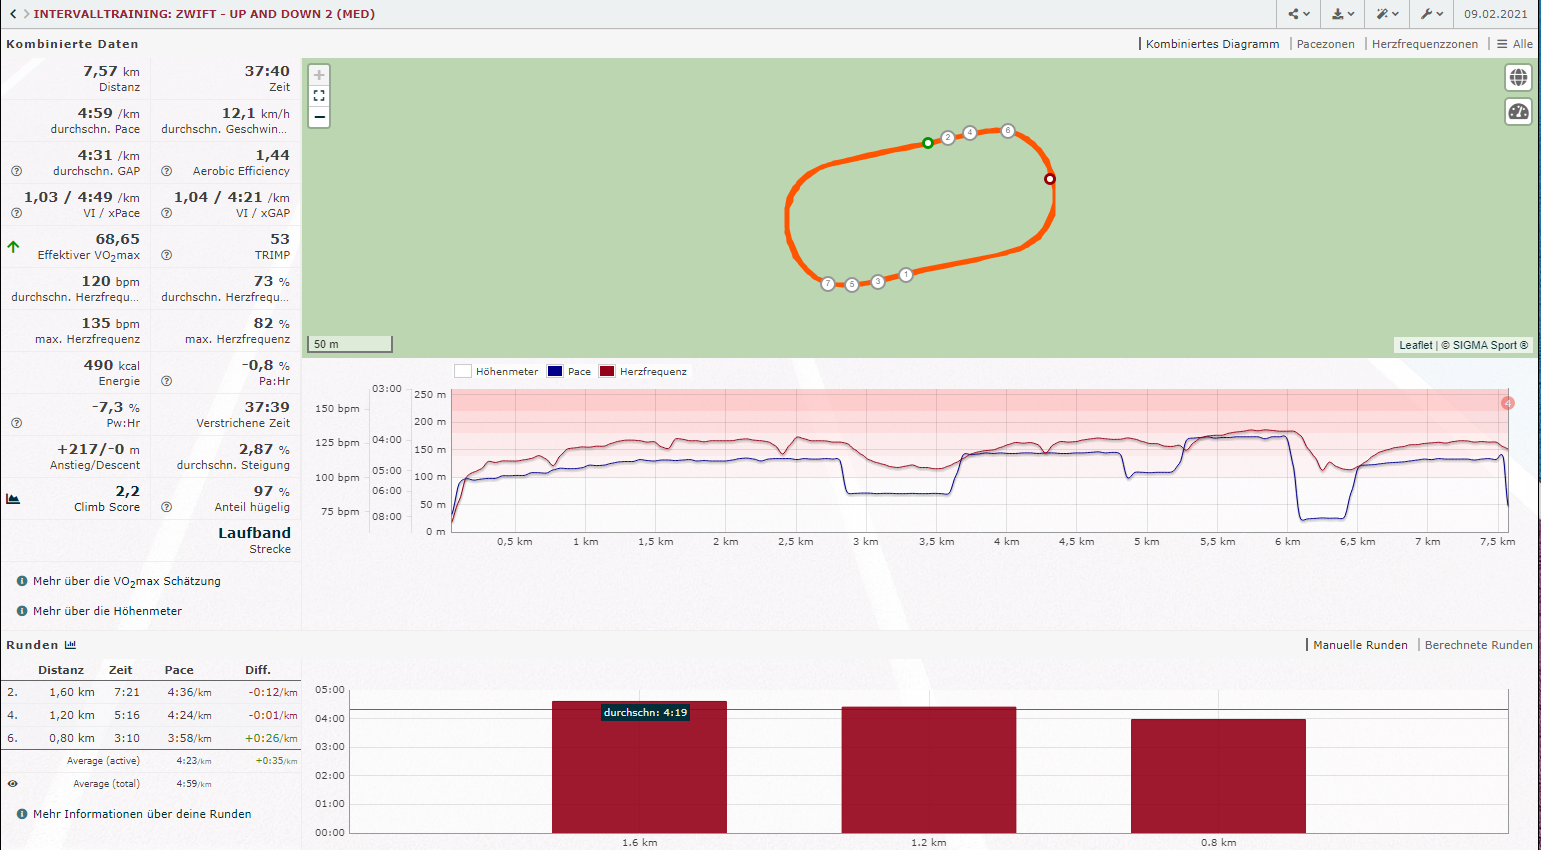Enter fullscreen mode for the map
Image resolution: width=1541 pixels, height=850 pixels.
(319, 96)
